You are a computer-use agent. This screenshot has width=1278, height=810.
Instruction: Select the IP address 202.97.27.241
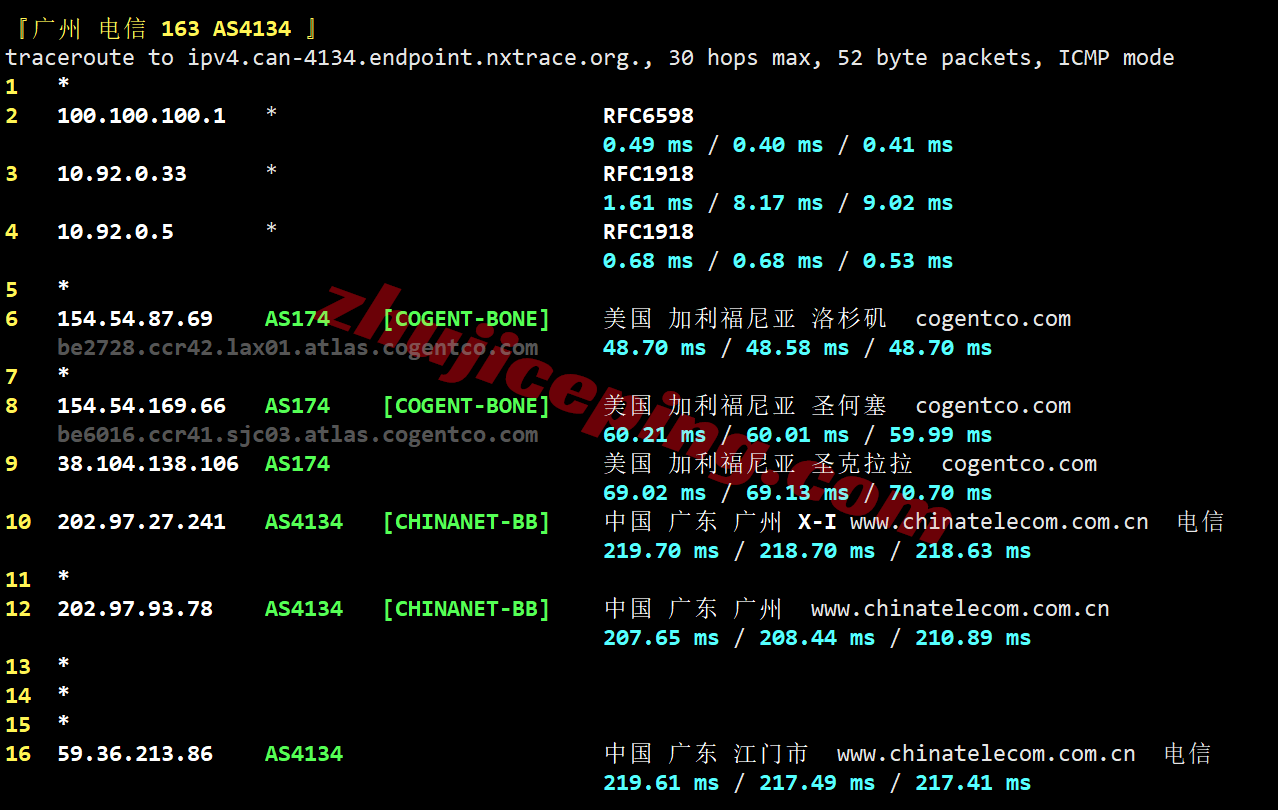click(141, 522)
